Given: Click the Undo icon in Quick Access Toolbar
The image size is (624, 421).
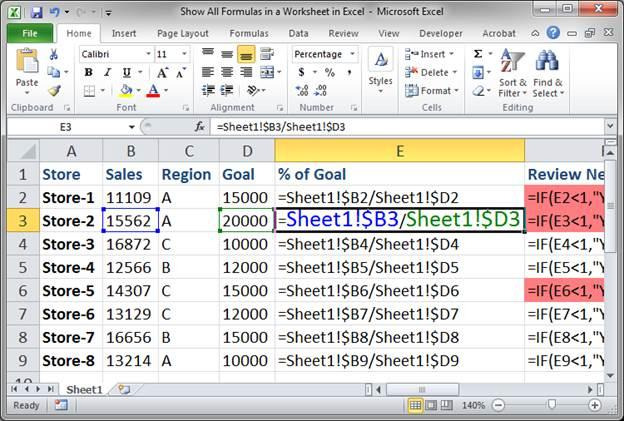Looking at the screenshot, I should (55, 12).
